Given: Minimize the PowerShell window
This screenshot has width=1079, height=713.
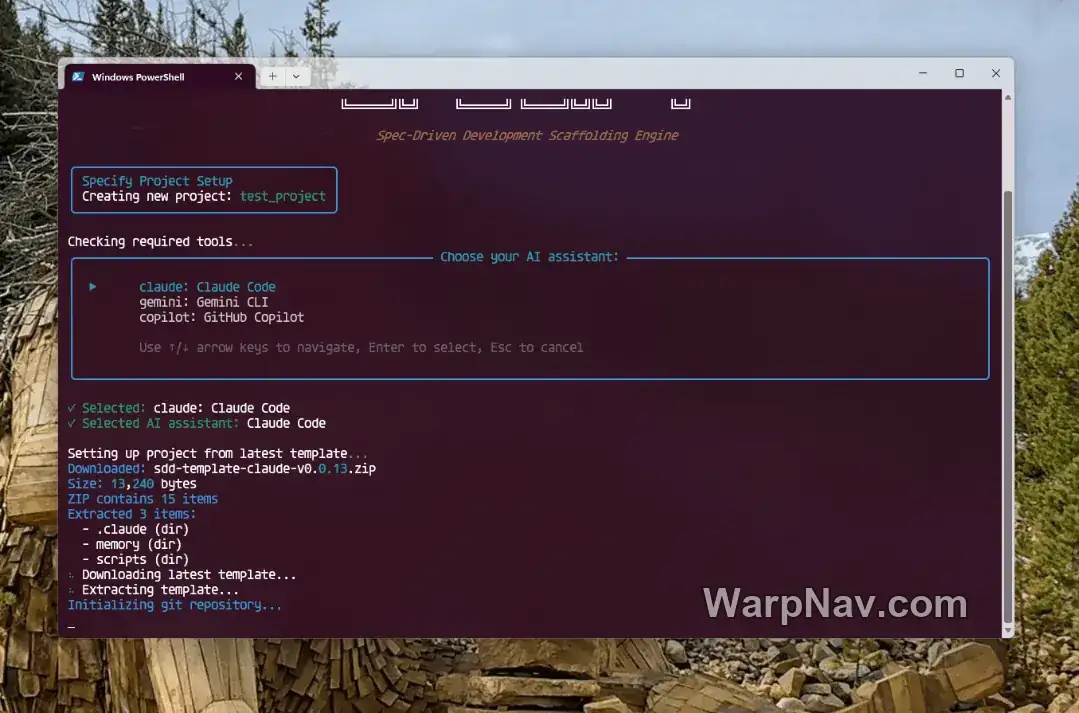Looking at the screenshot, I should [923, 73].
